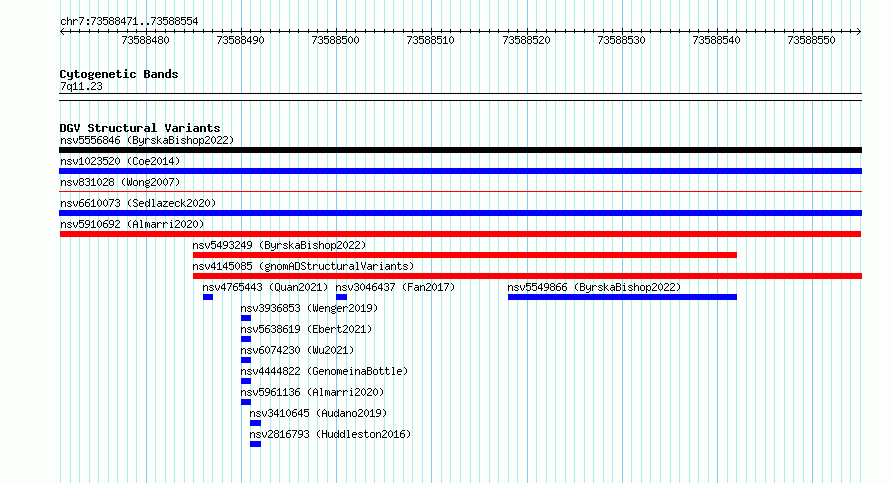Open the nsv3046437 (Fan2017) variant label
890x483 pixels.
[x=395, y=287]
